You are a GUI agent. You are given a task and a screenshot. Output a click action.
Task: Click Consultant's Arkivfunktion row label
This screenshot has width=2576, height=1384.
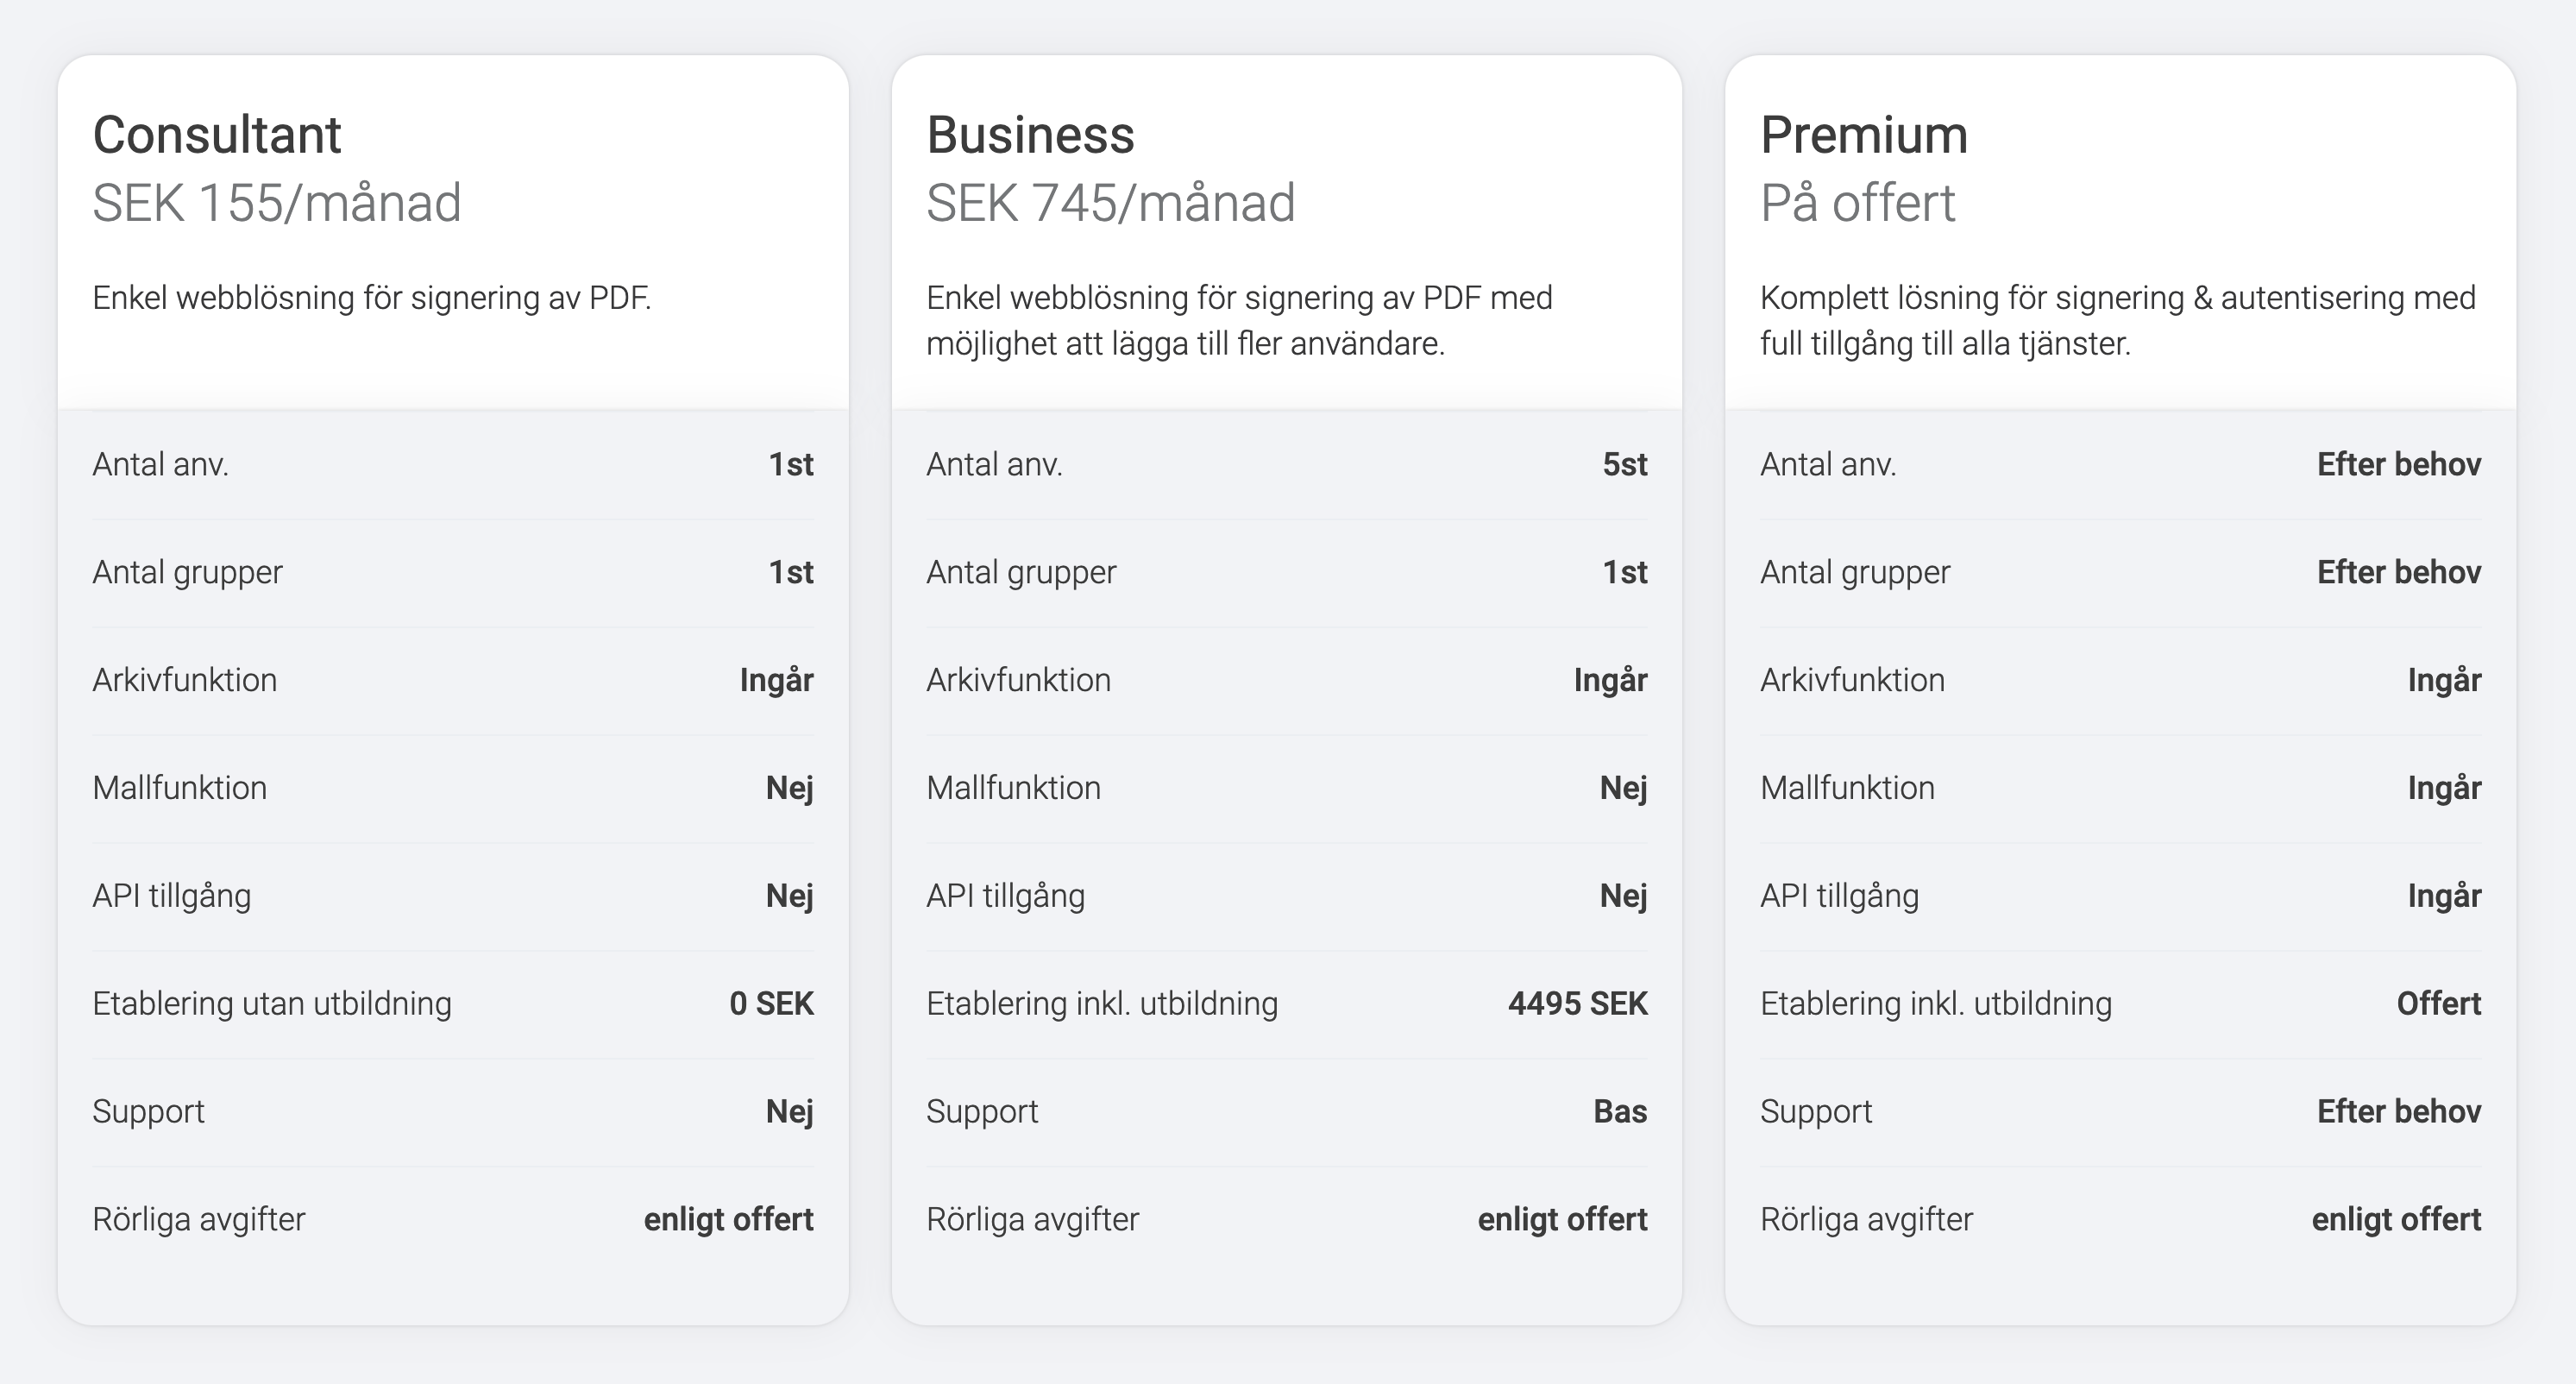tap(185, 680)
